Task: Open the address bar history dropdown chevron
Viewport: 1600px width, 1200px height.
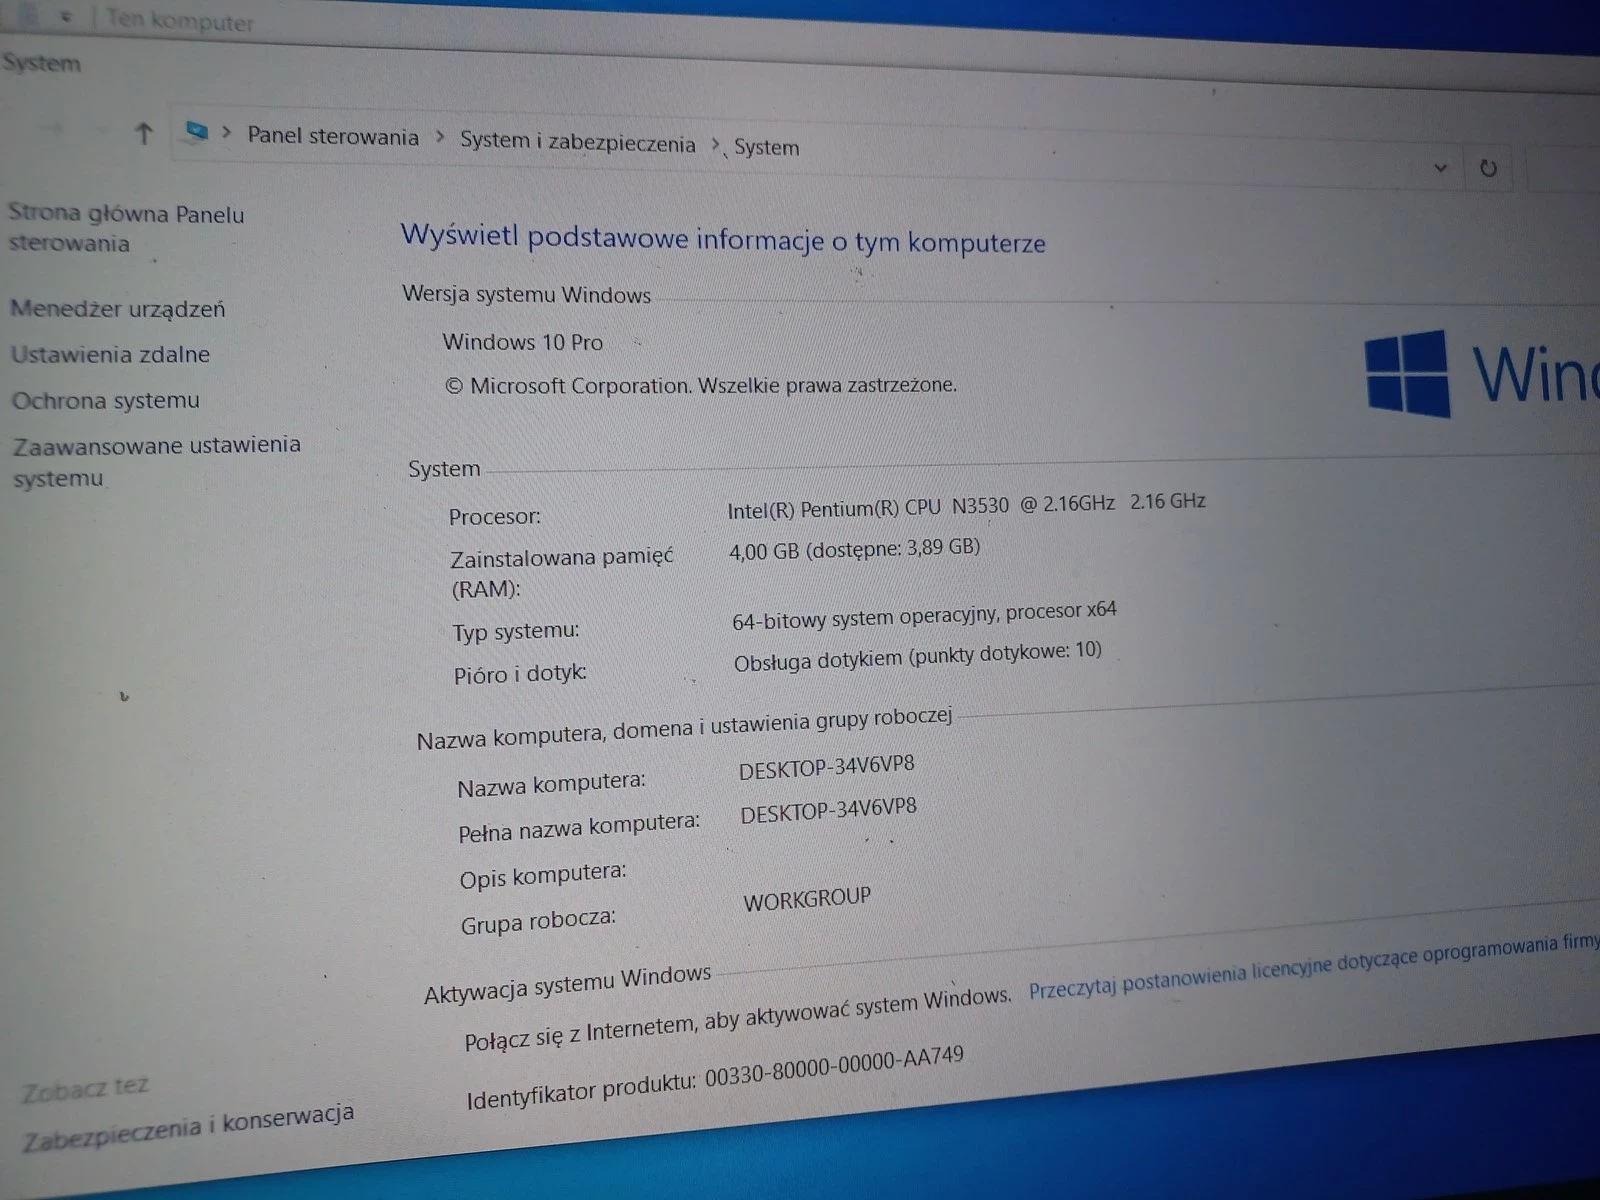Action: tap(1440, 168)
